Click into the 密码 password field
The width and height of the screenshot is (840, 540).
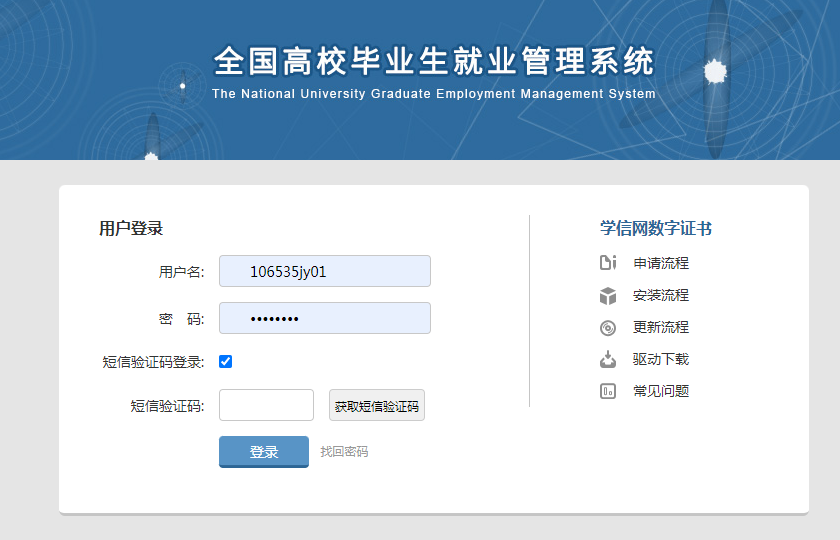(324, 318)
